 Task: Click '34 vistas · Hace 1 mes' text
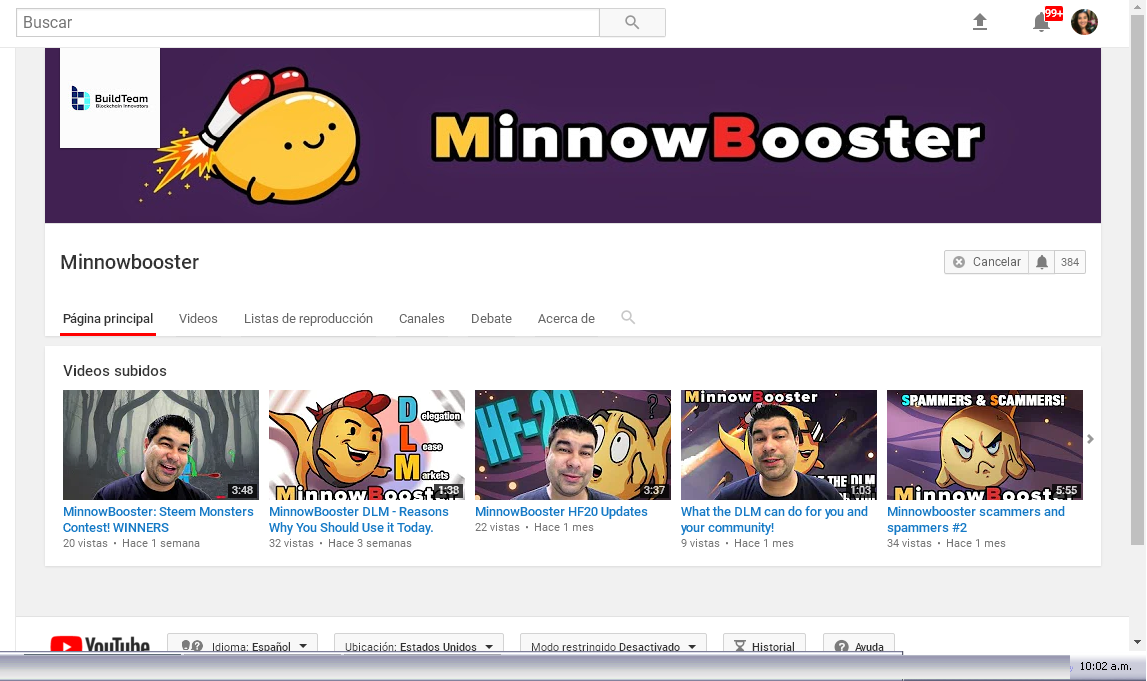[946, 543]
